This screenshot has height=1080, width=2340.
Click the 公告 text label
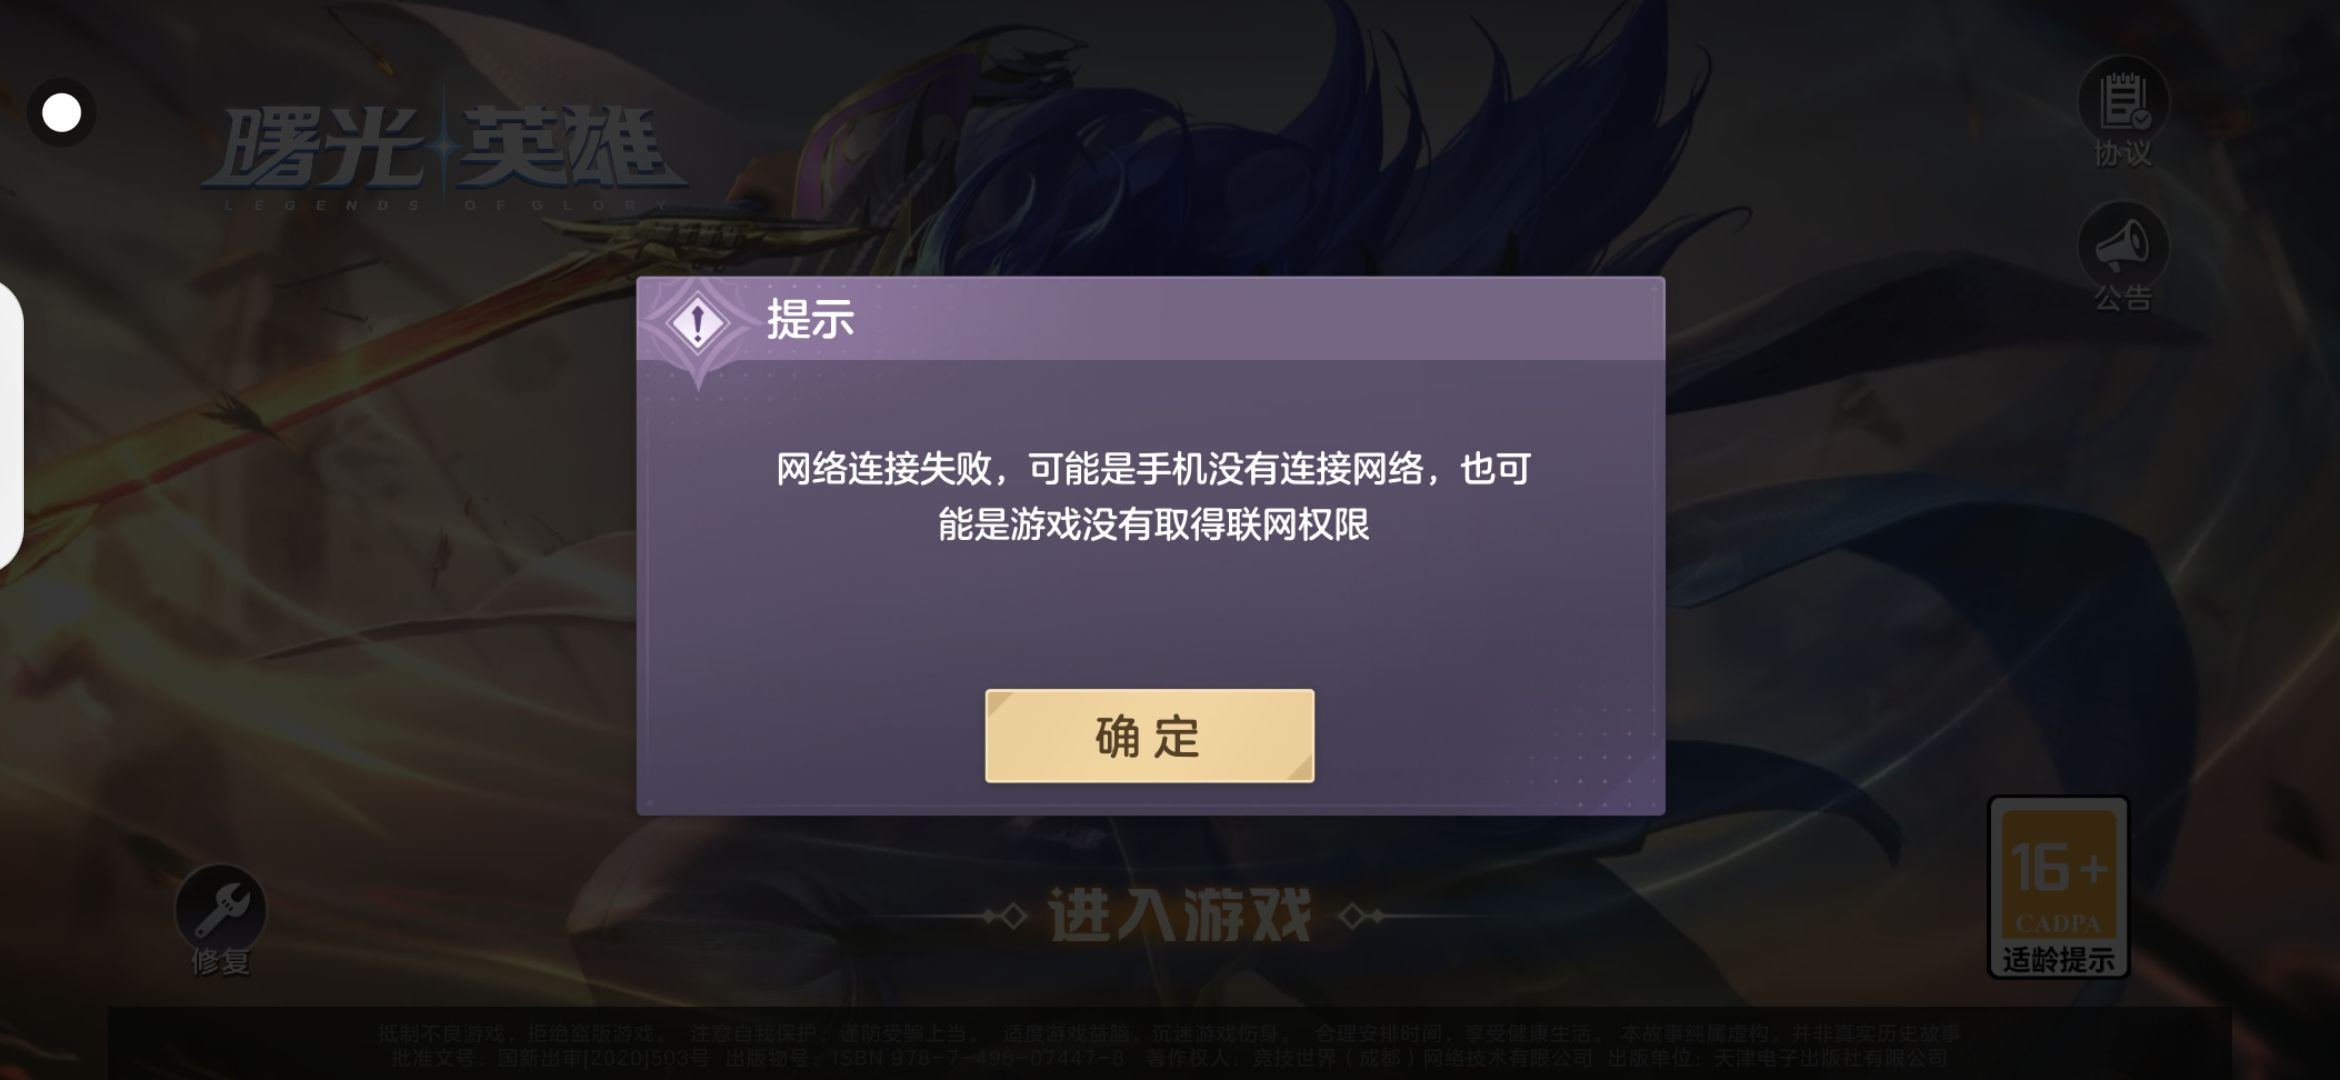coord(2123,298)
